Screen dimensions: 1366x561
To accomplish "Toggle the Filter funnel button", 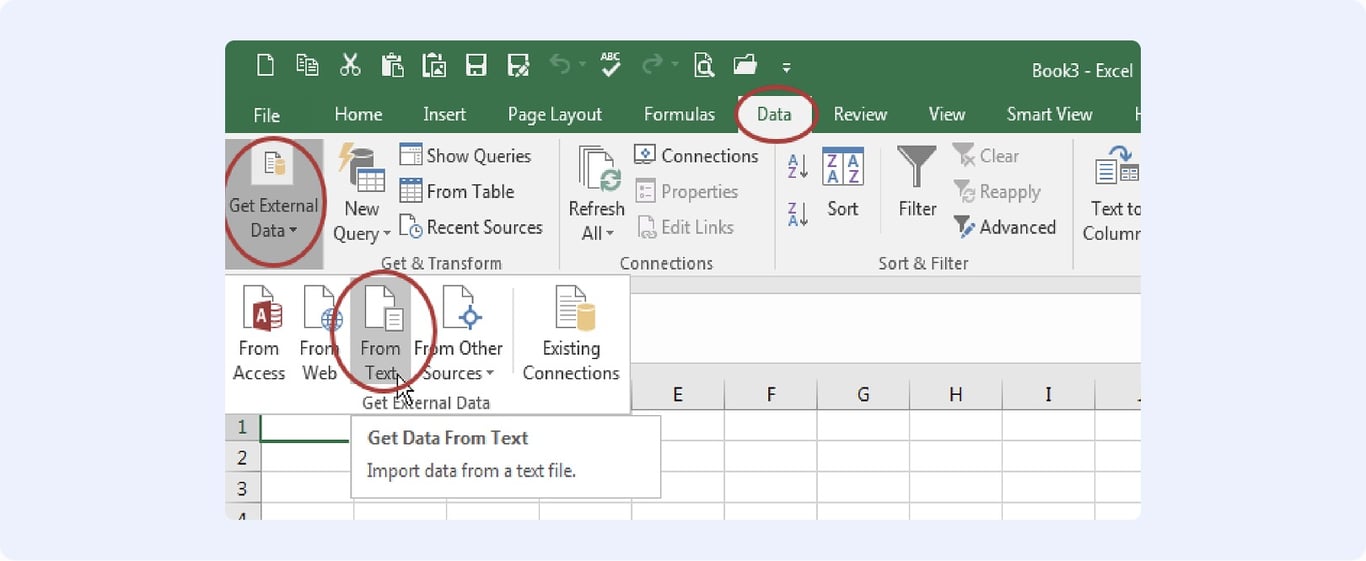I will [x=917, y=183].
